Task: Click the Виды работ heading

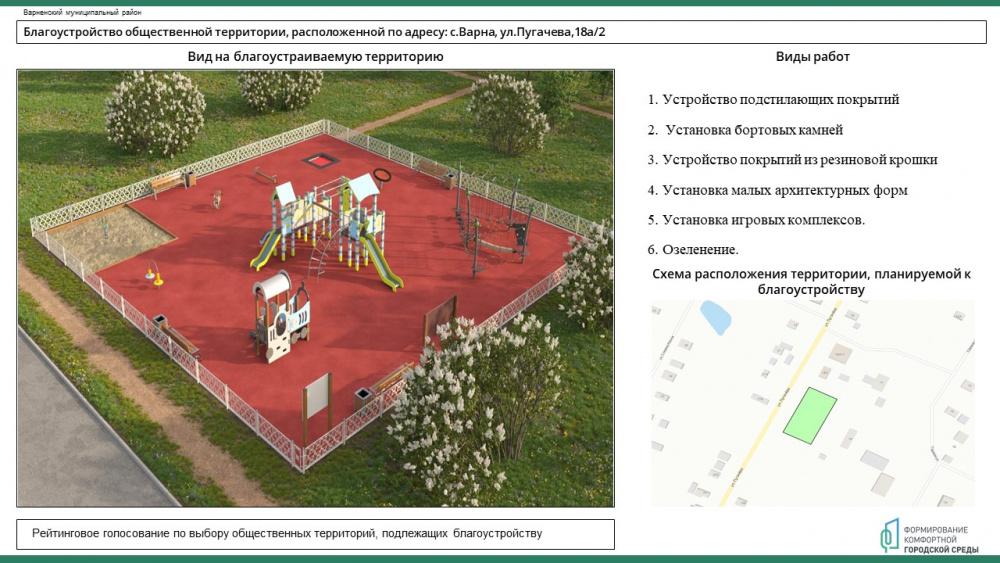Action: point(812,57)
